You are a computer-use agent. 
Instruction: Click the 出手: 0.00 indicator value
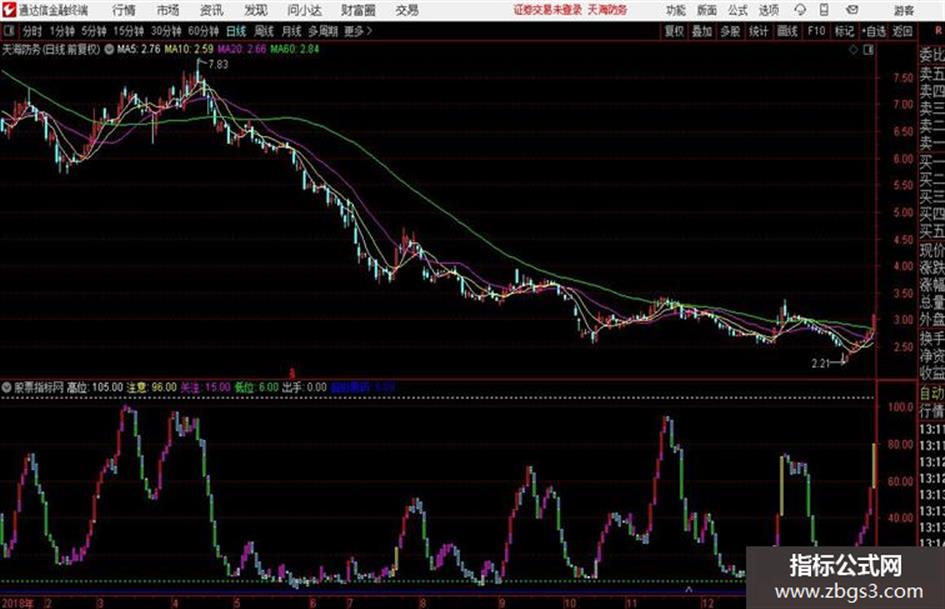304,387
